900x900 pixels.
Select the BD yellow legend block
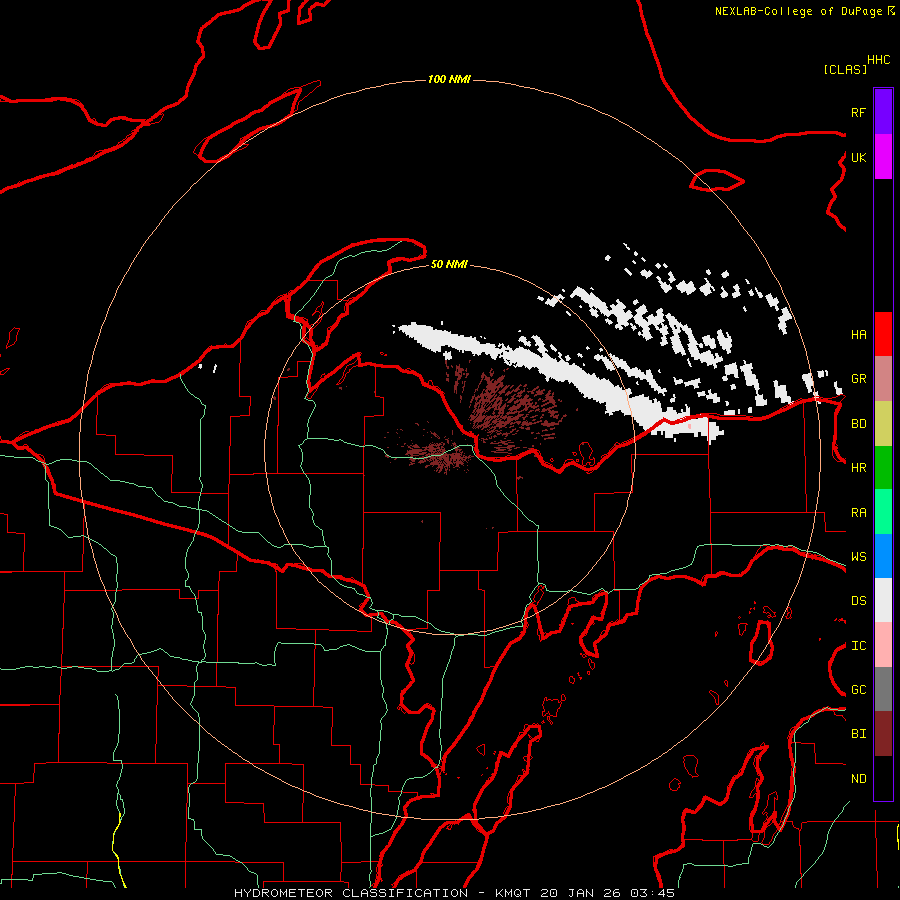coord(883,424)
